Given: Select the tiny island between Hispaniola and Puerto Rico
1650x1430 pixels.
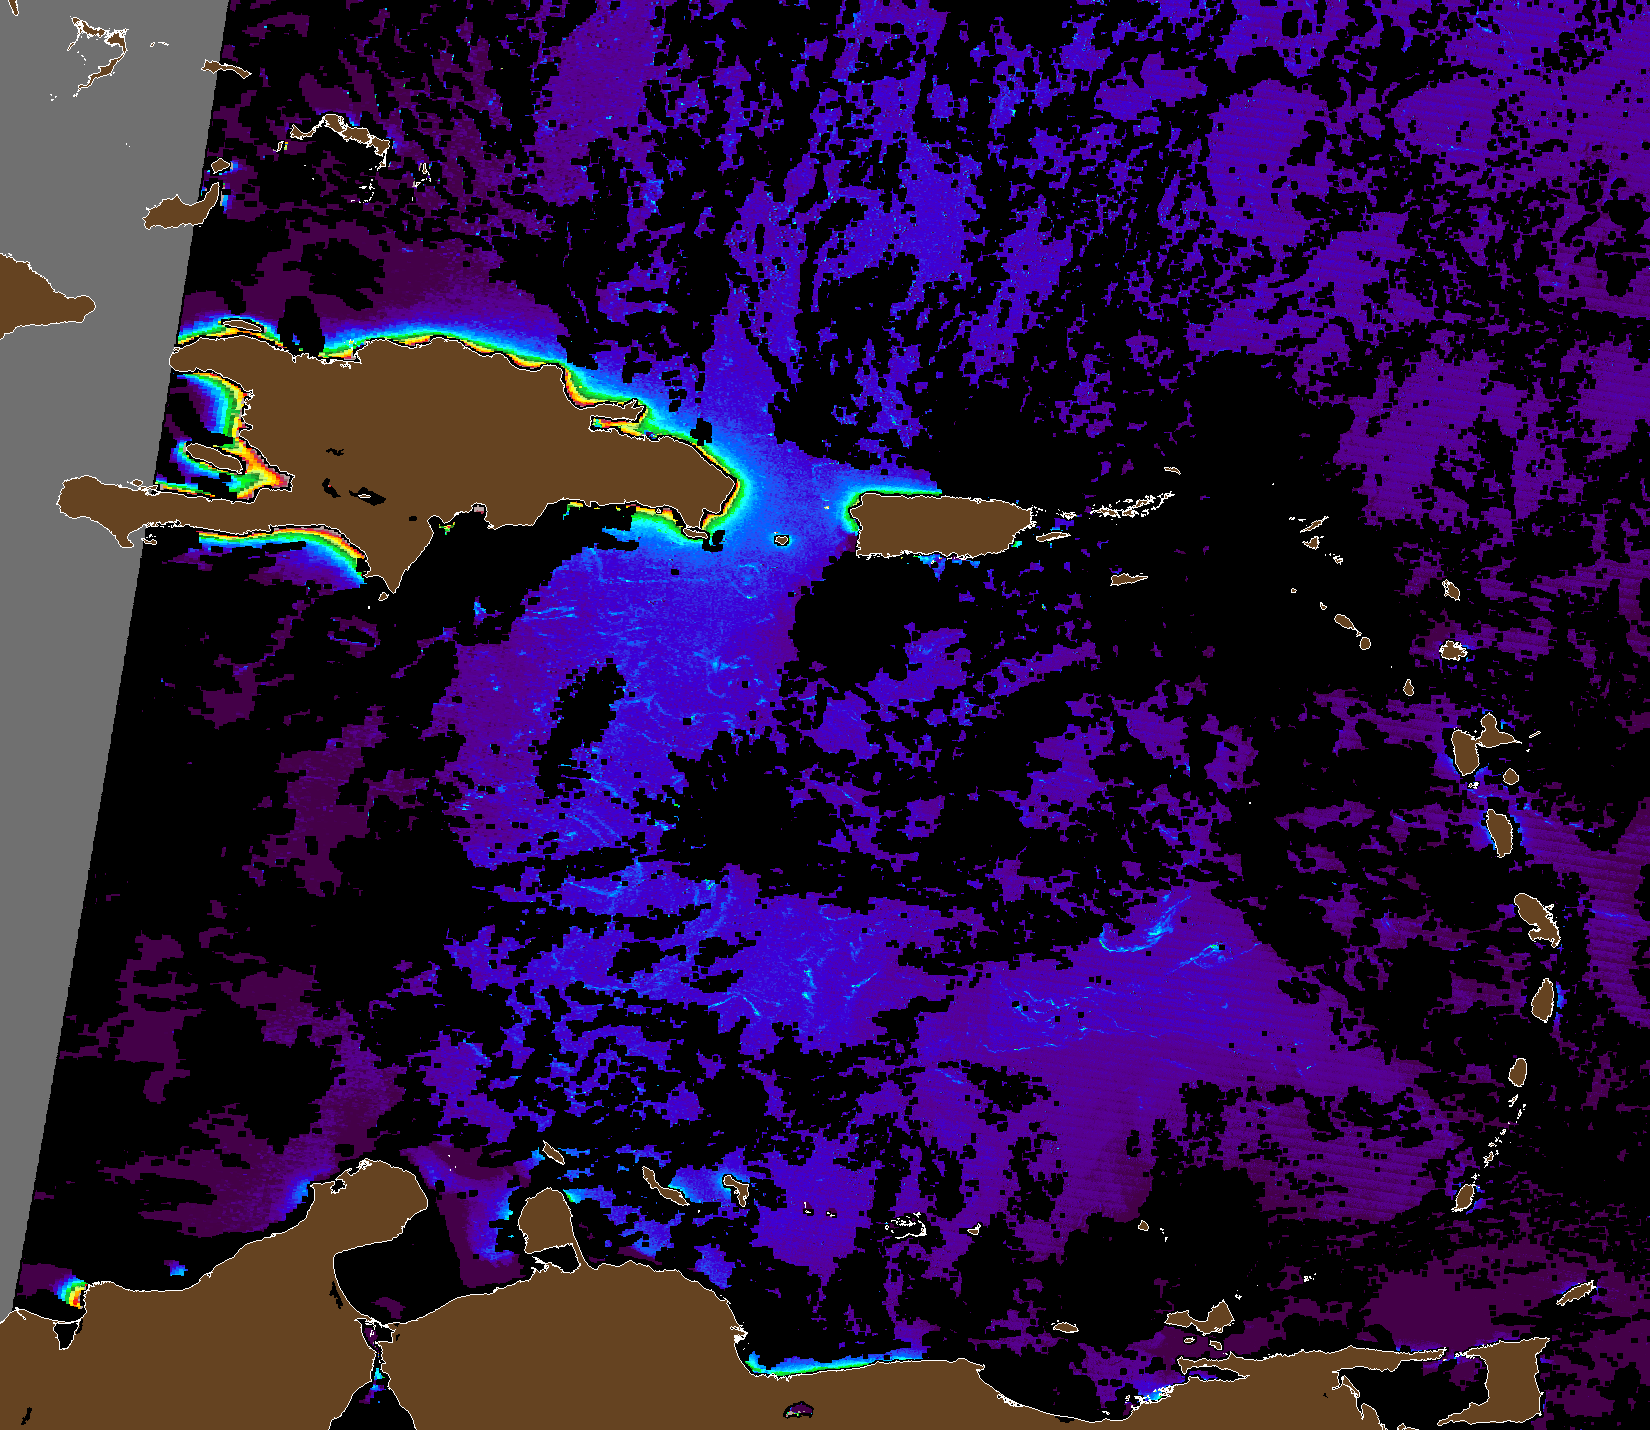Looking at the screenshot, I should pos(781,540).
